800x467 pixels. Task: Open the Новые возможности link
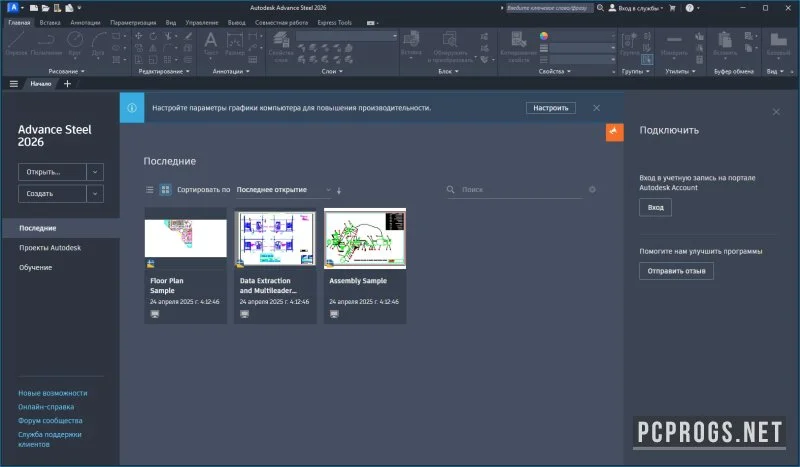[53, 393]
